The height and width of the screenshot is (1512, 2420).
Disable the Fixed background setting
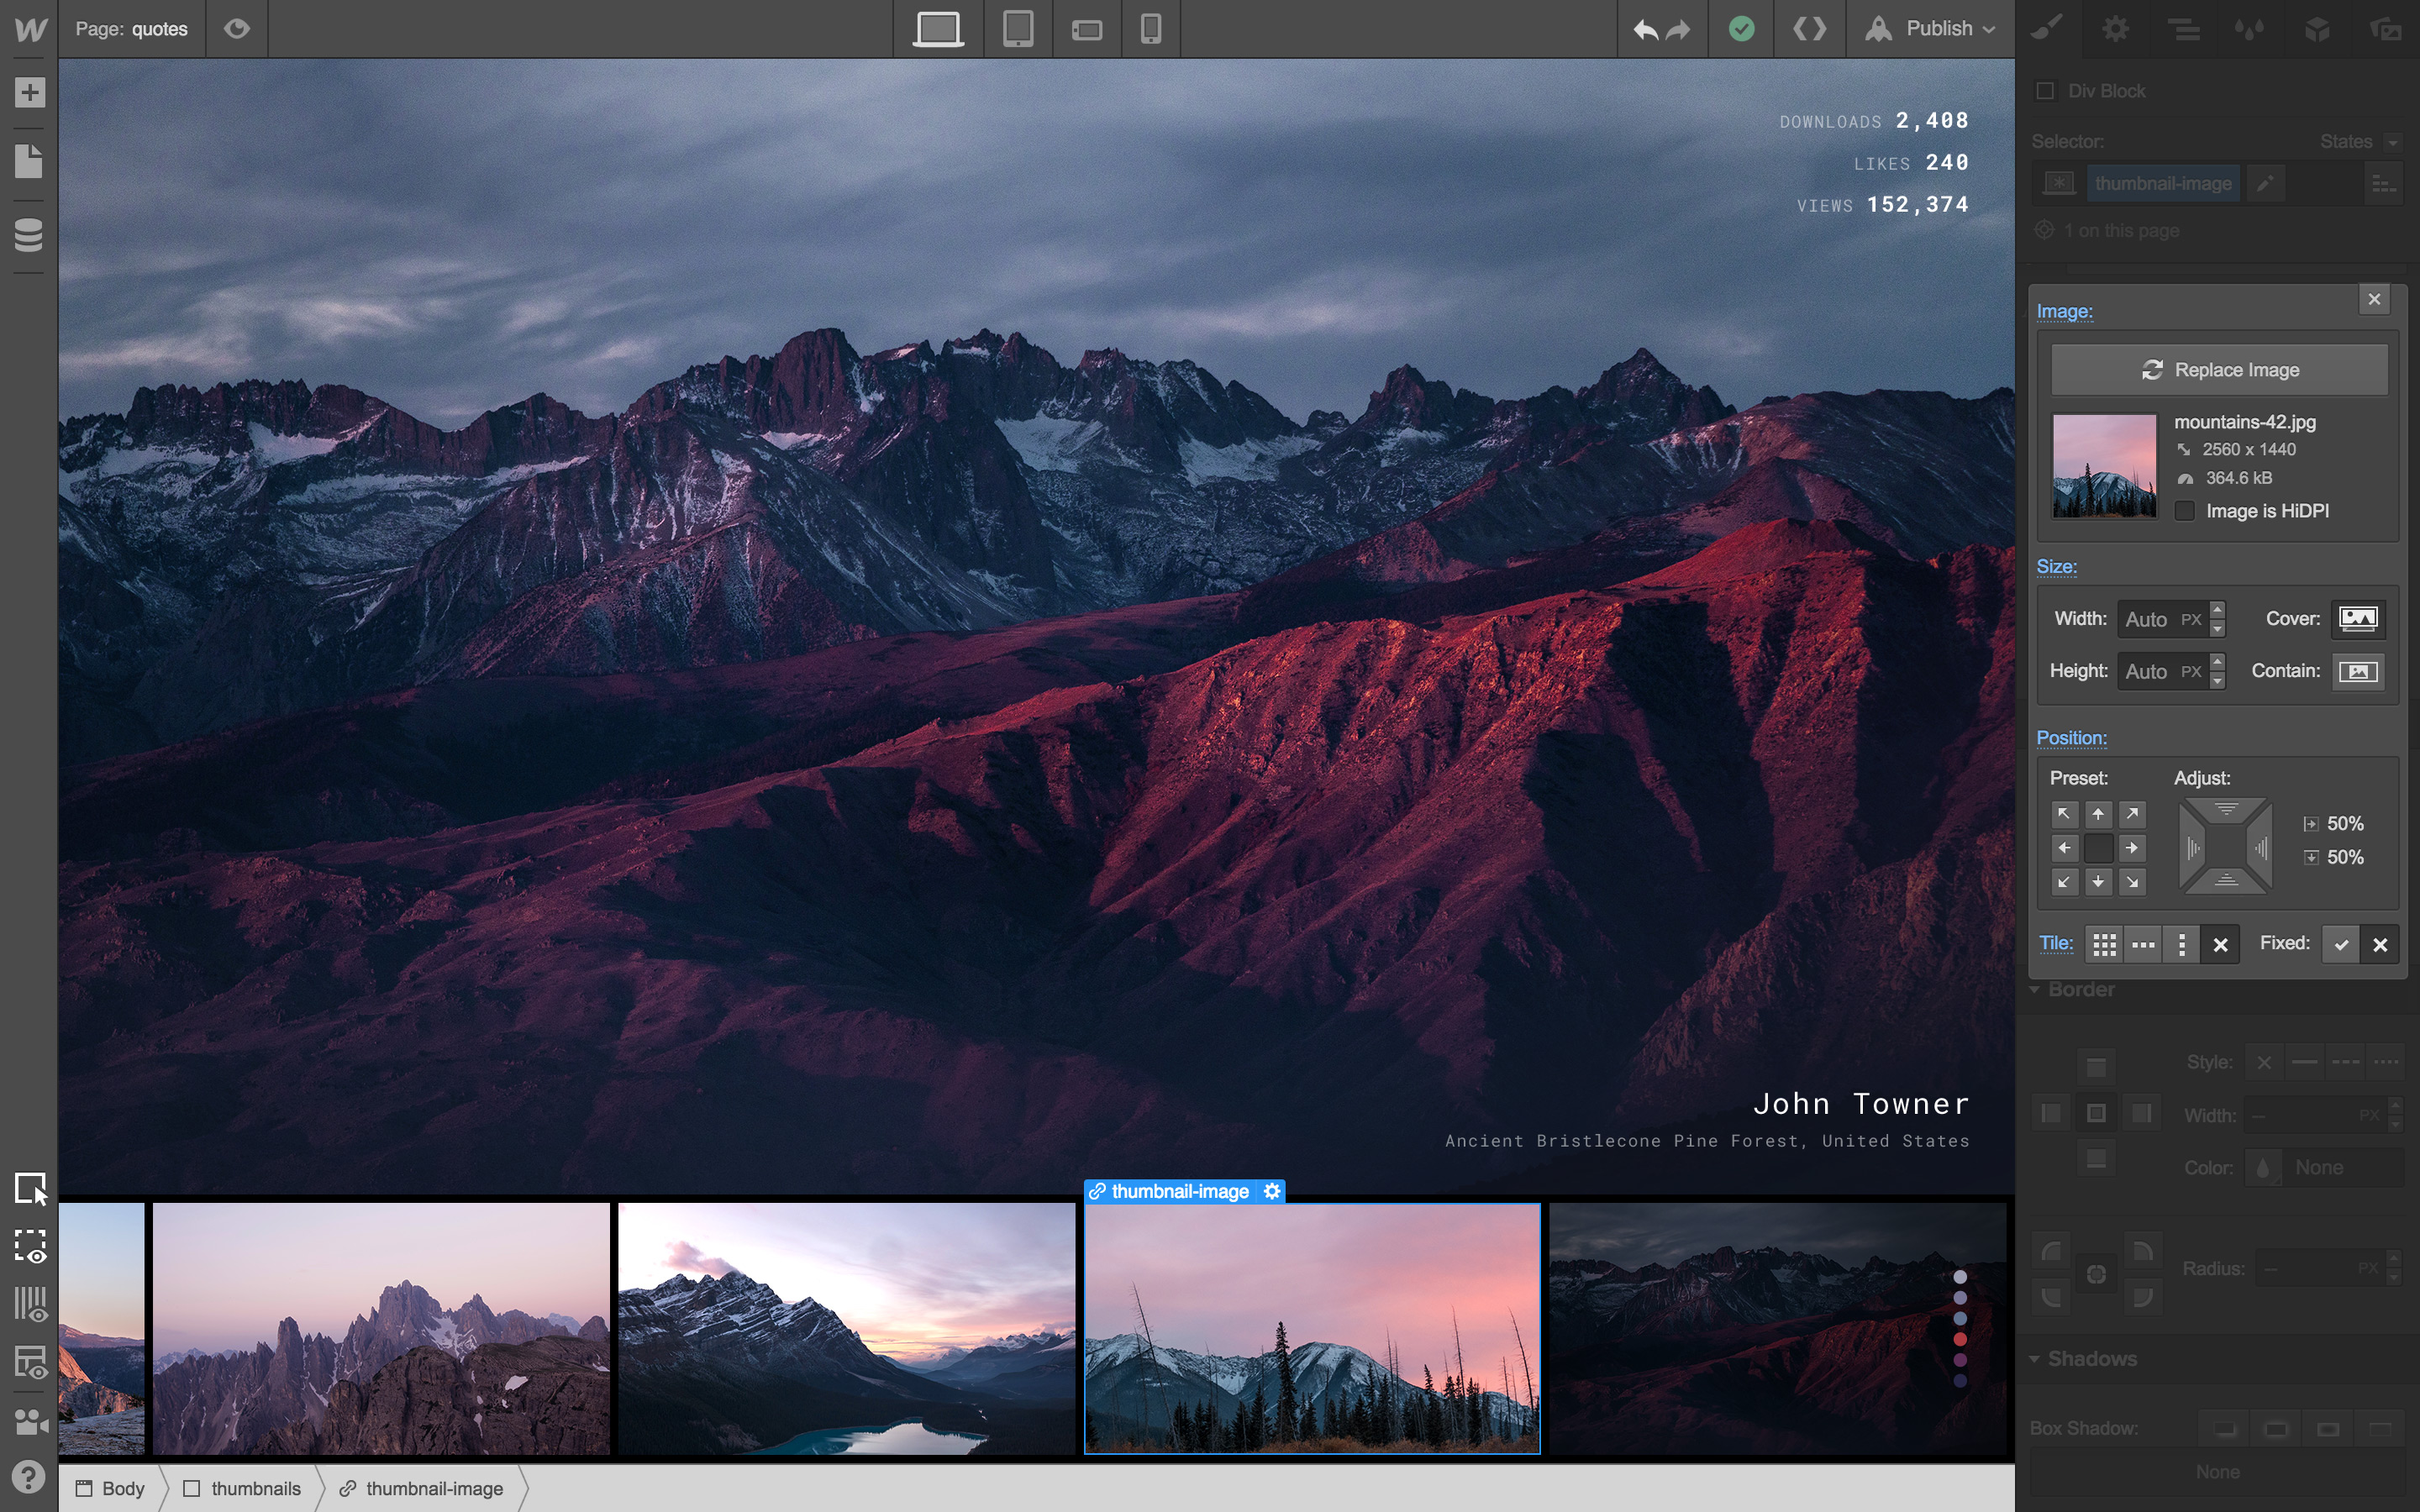[x=2380, y=944]
